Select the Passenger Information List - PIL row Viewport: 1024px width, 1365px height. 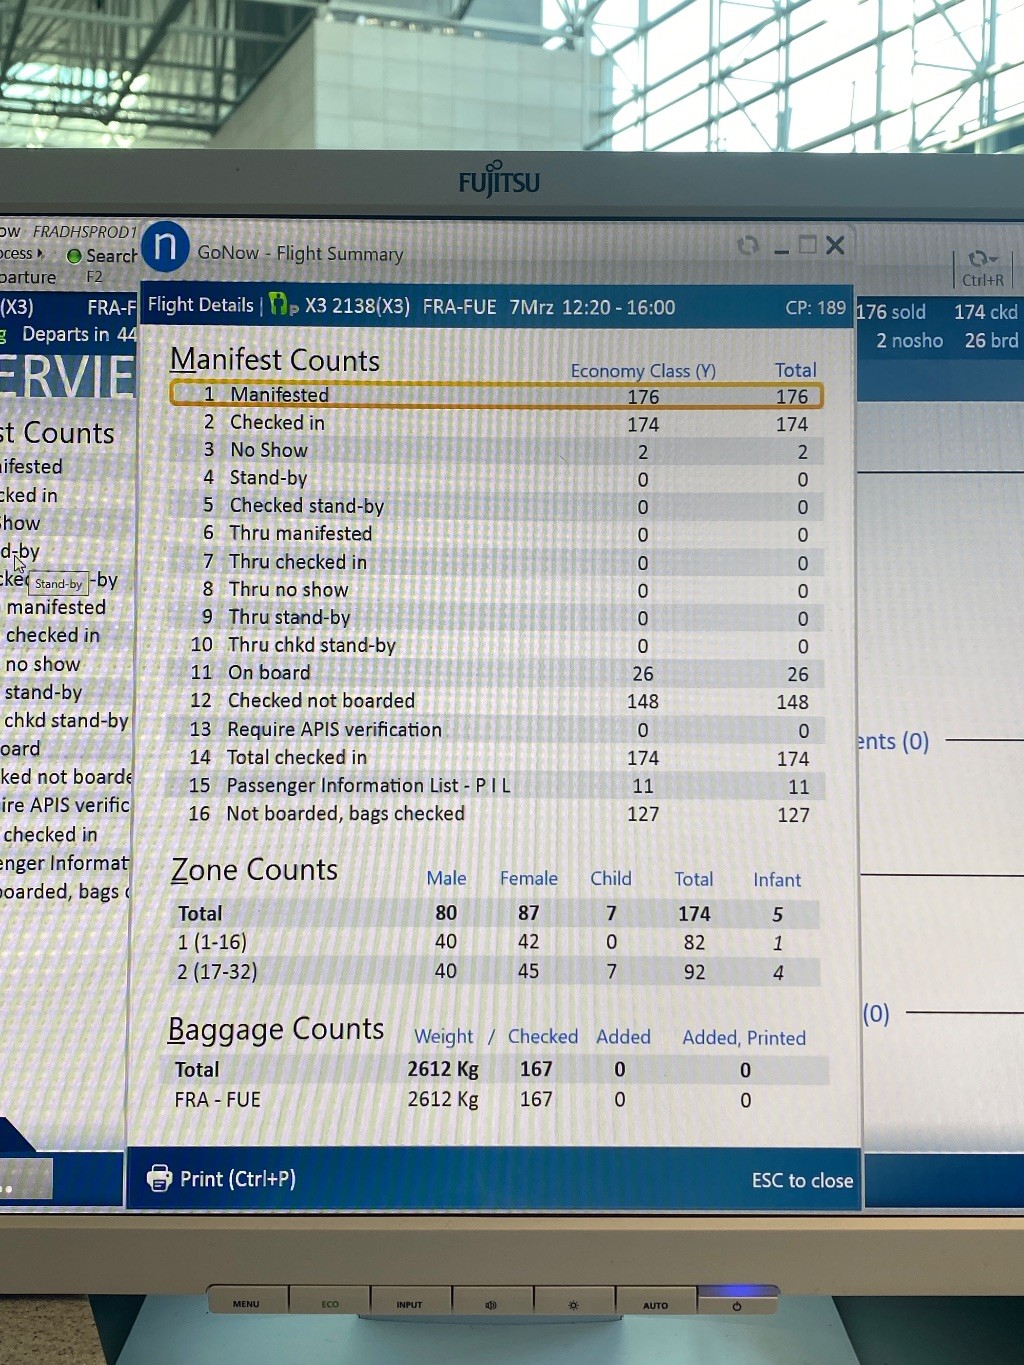496,786
